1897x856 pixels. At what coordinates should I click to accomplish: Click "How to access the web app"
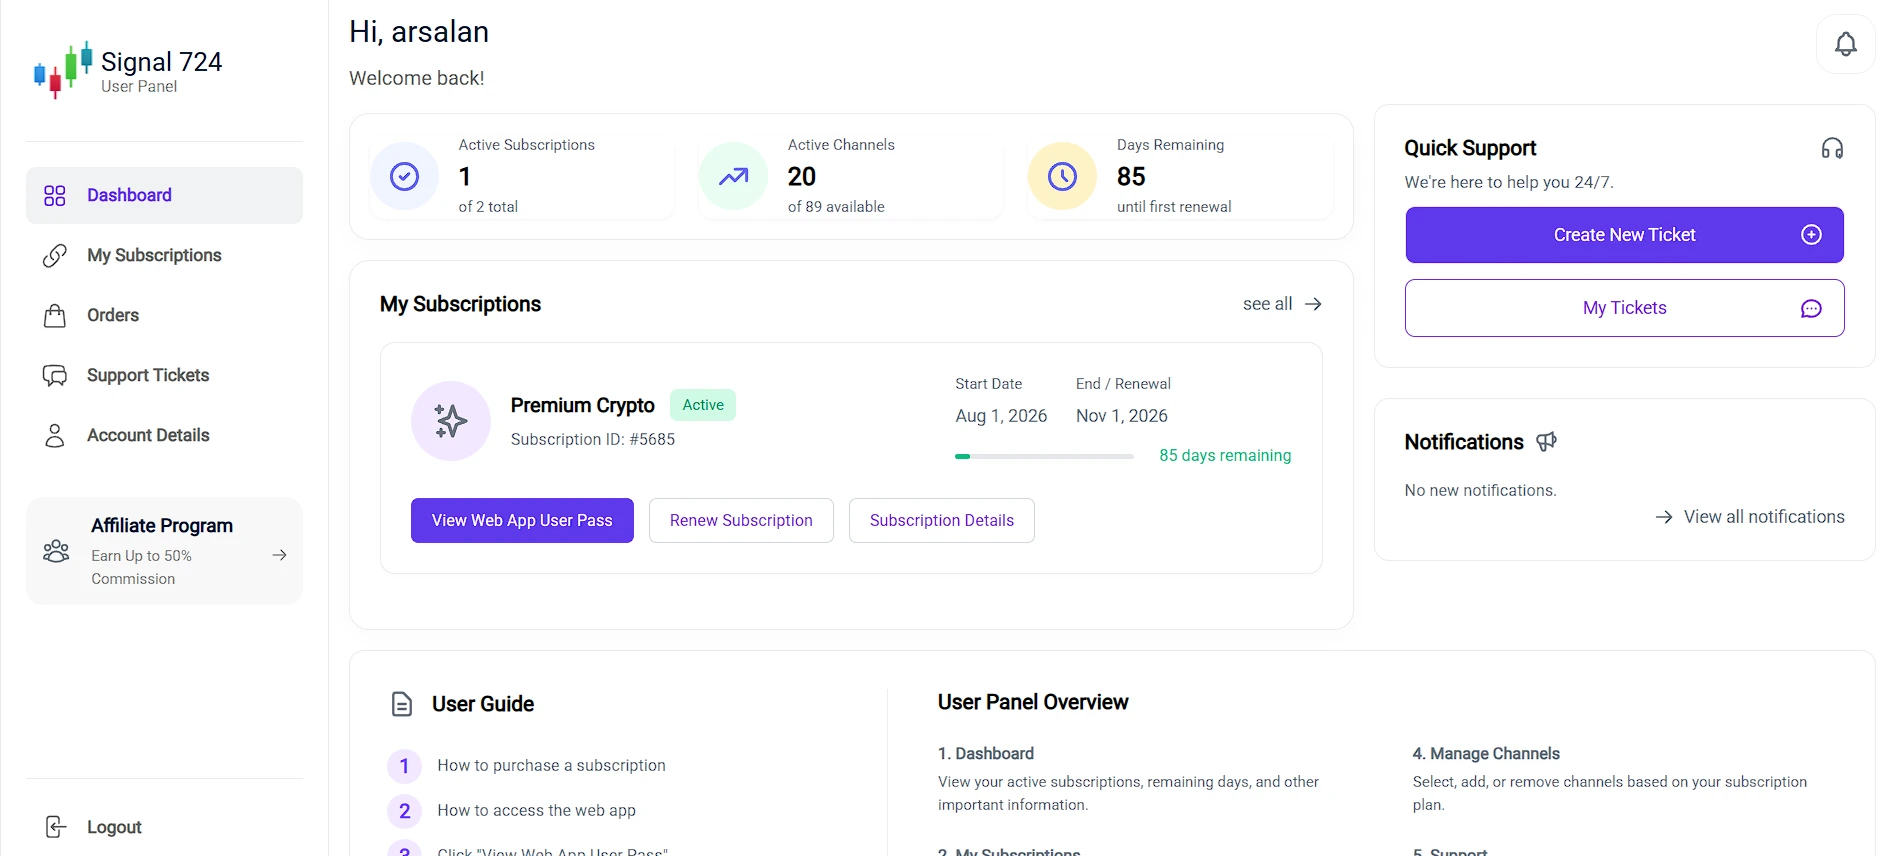536,810
